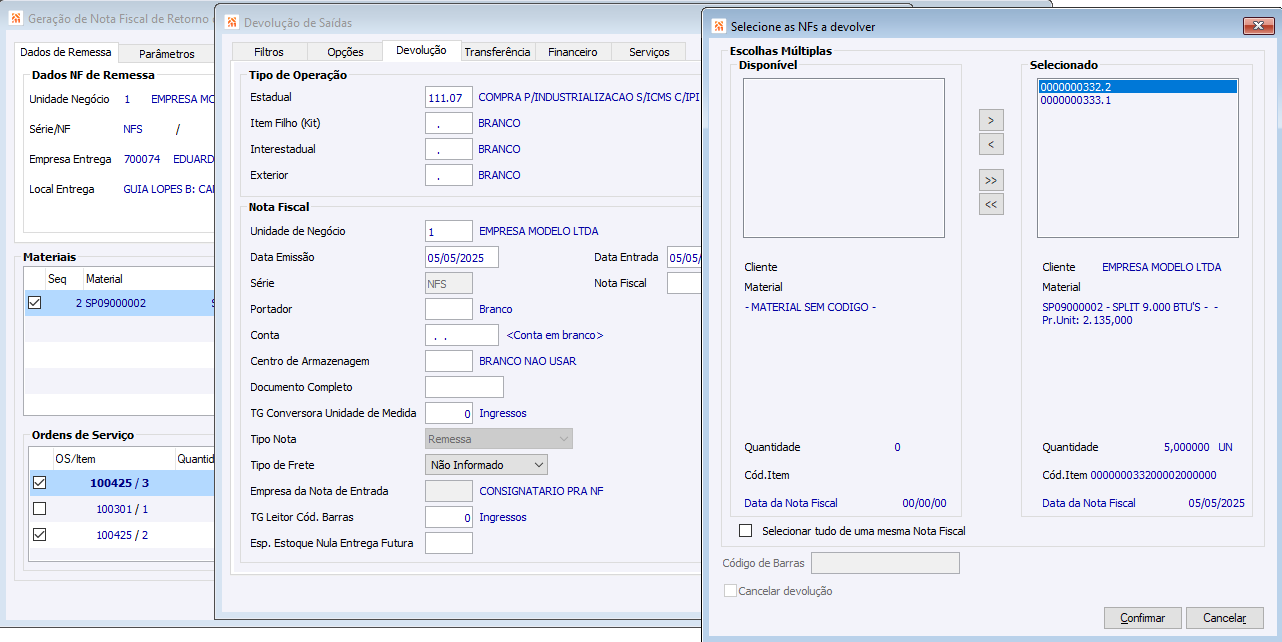Select NF 0000000333.1 in Selecionado list
The height and width of the screenshot is (642, 1282).
(1138, 100)
